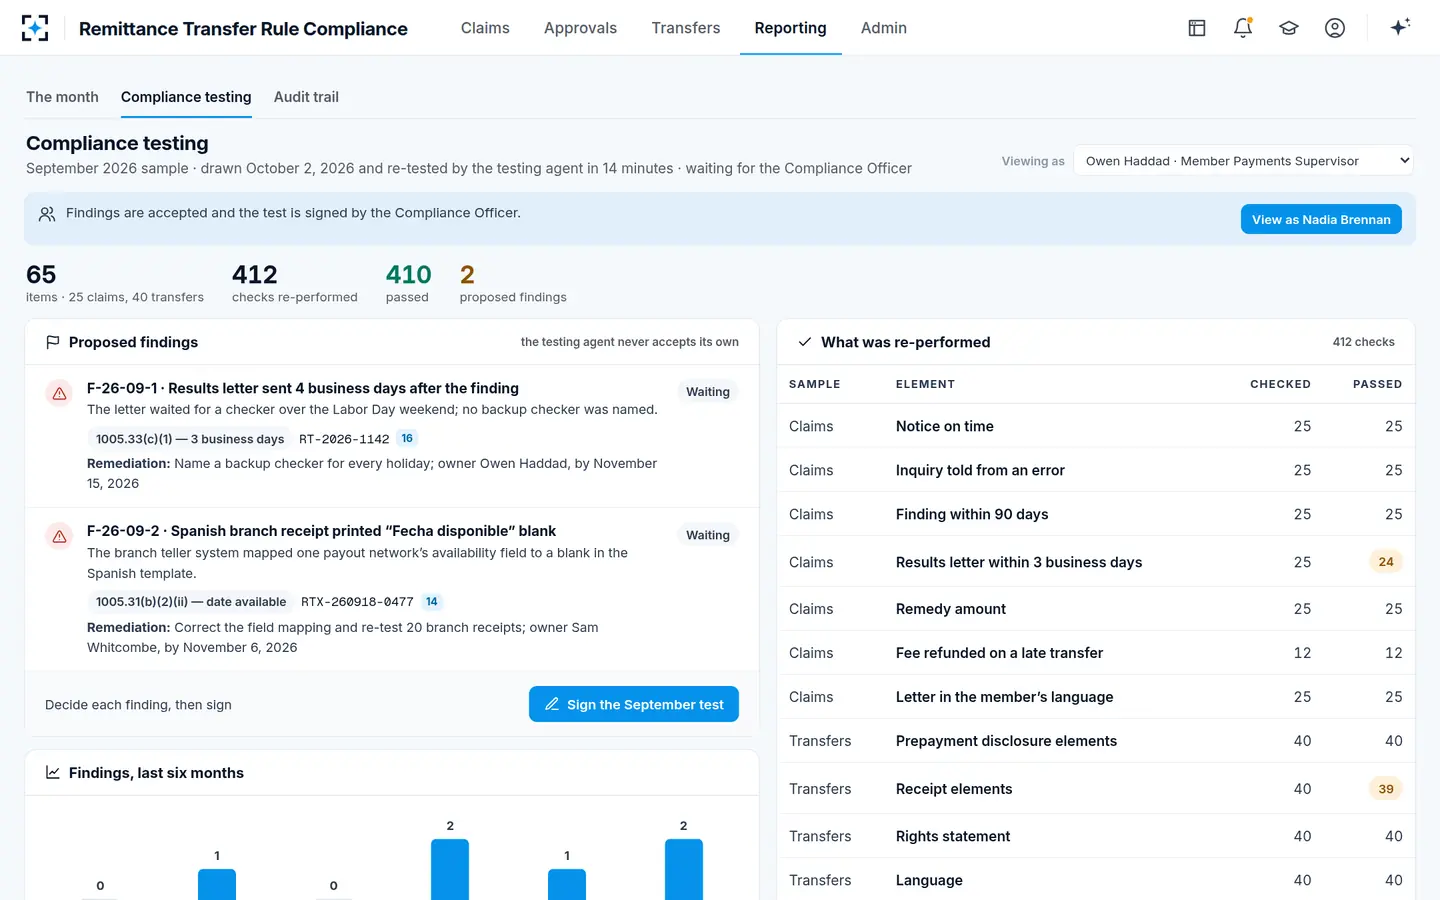The image size is (1440, 900).
Task: Open the Reporting menu
Action: 791,28
